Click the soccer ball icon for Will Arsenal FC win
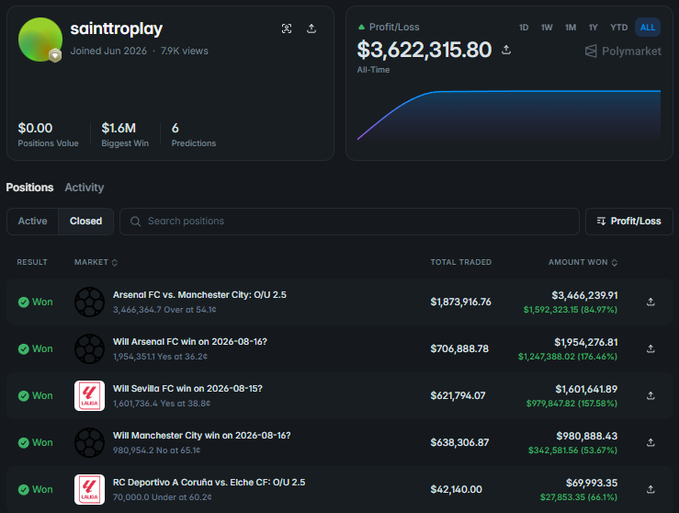Image resolution: width=679 pixels, height=513 pixels. 90,348
